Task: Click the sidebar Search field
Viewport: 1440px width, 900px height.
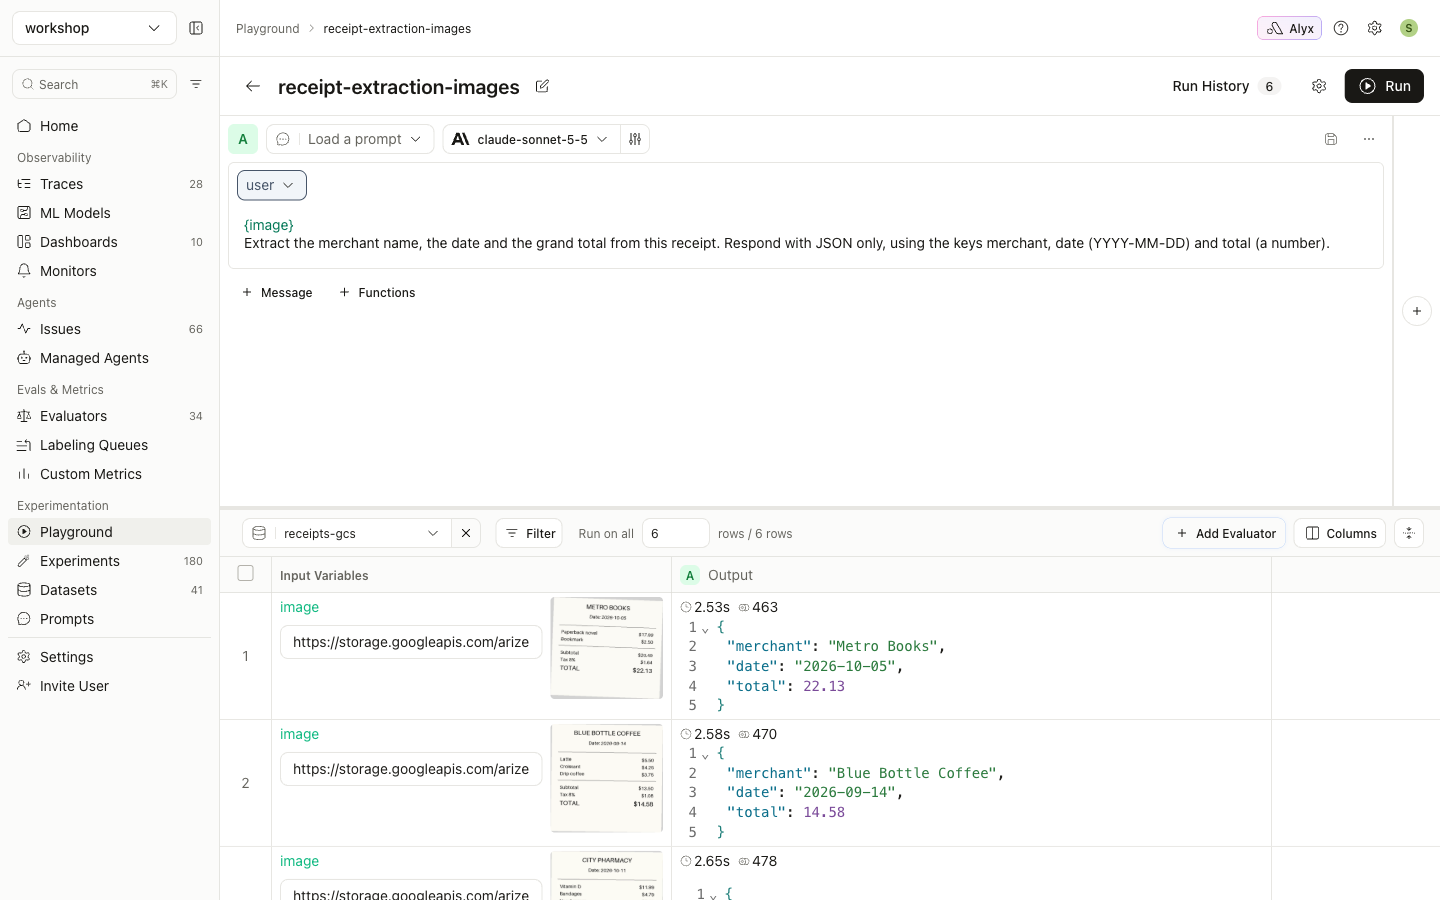Action: pos(94,84)
